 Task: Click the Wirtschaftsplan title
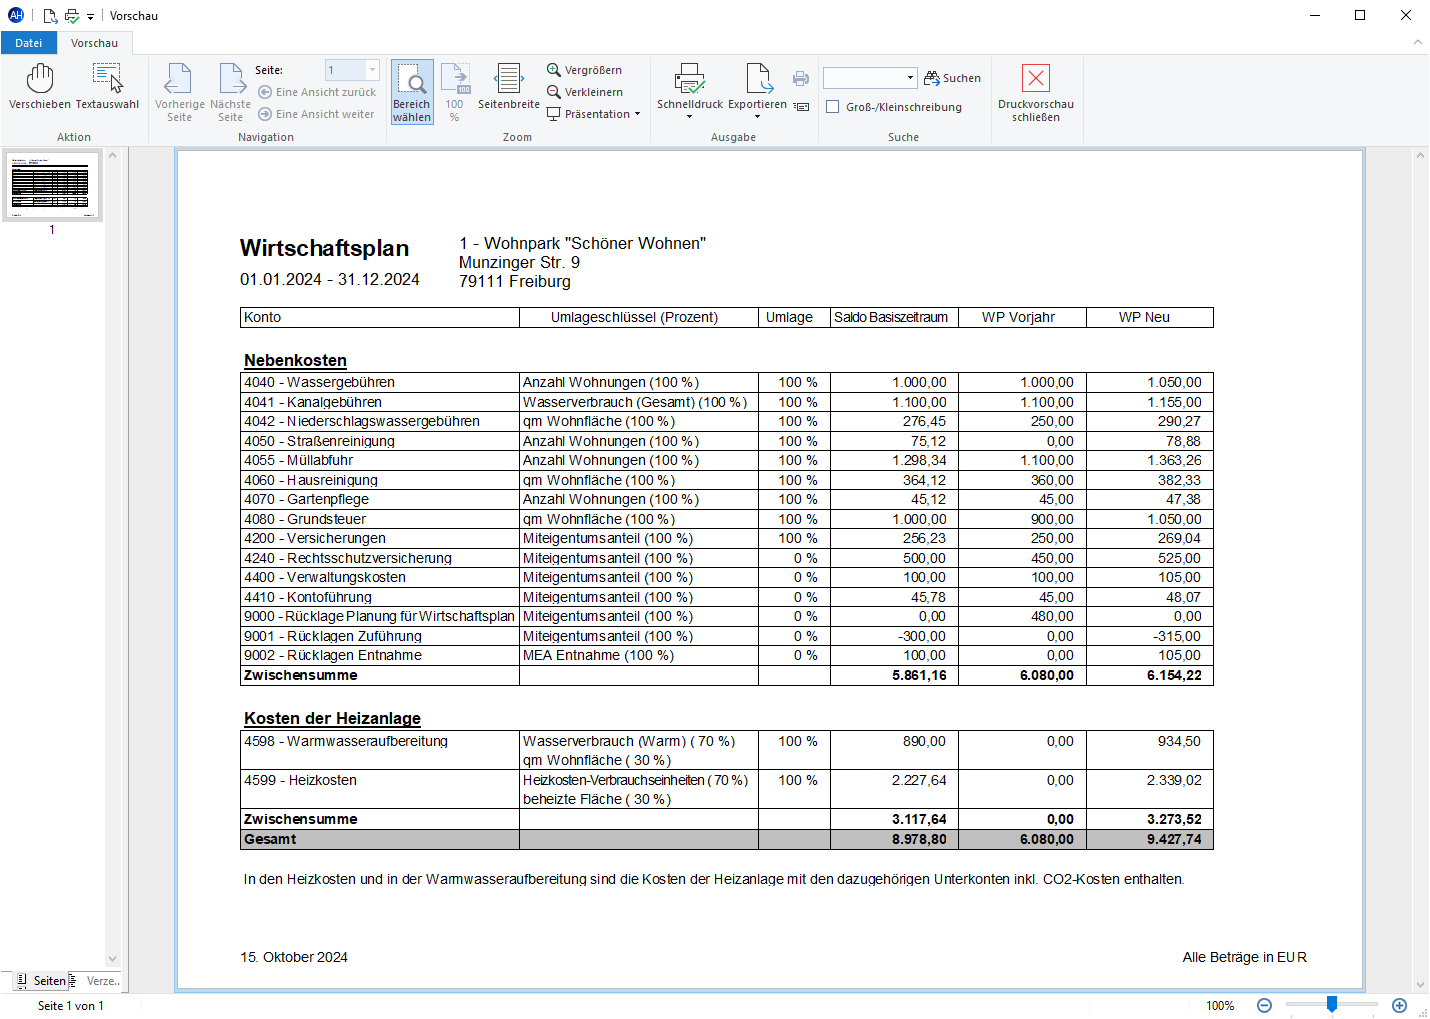pos(324,248)
